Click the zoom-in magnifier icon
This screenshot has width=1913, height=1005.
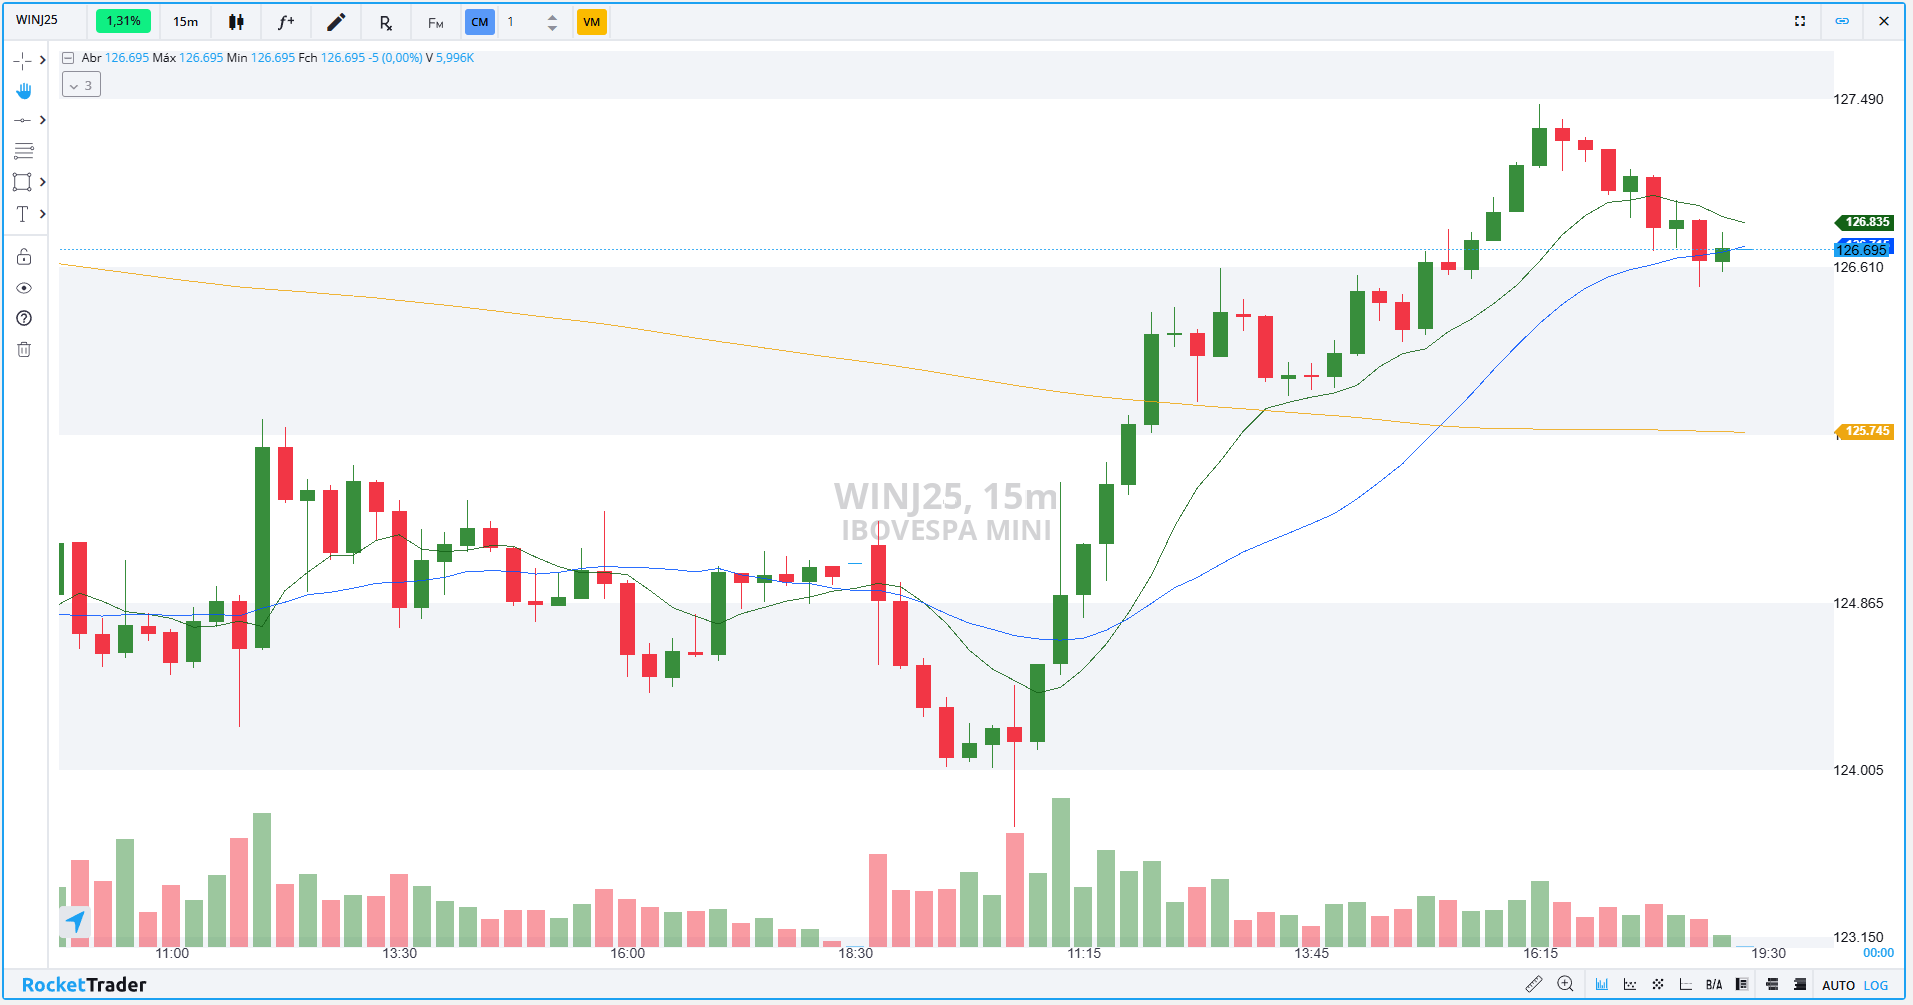[1565, 984]
